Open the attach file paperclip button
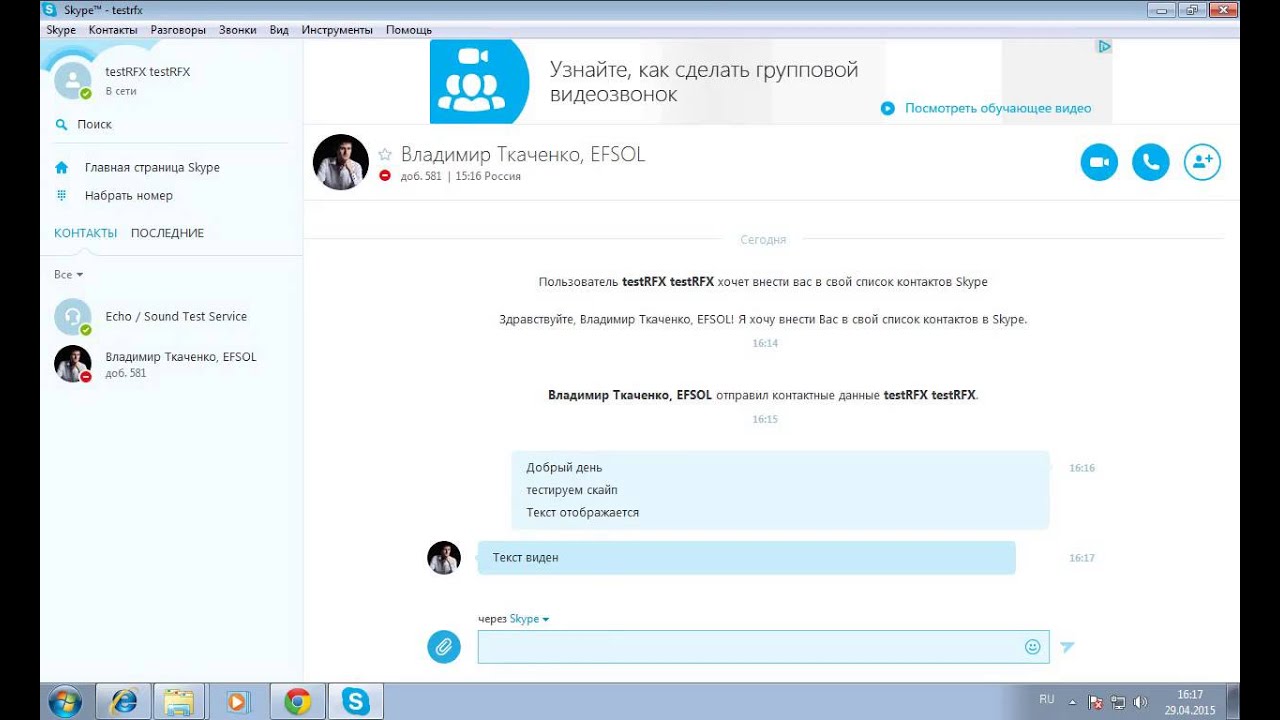Viewport: 1280px width, 720px height. point(444,647)
